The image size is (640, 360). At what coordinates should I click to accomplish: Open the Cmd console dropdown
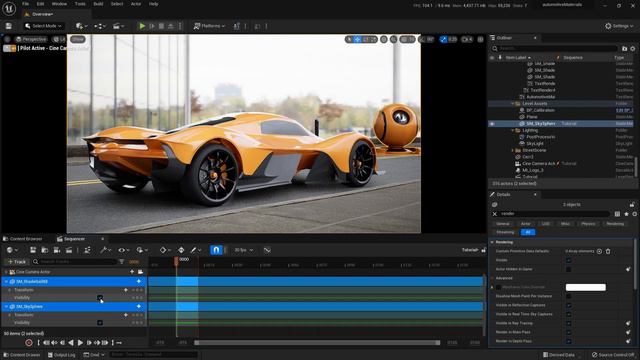click(x=94, y=355)
